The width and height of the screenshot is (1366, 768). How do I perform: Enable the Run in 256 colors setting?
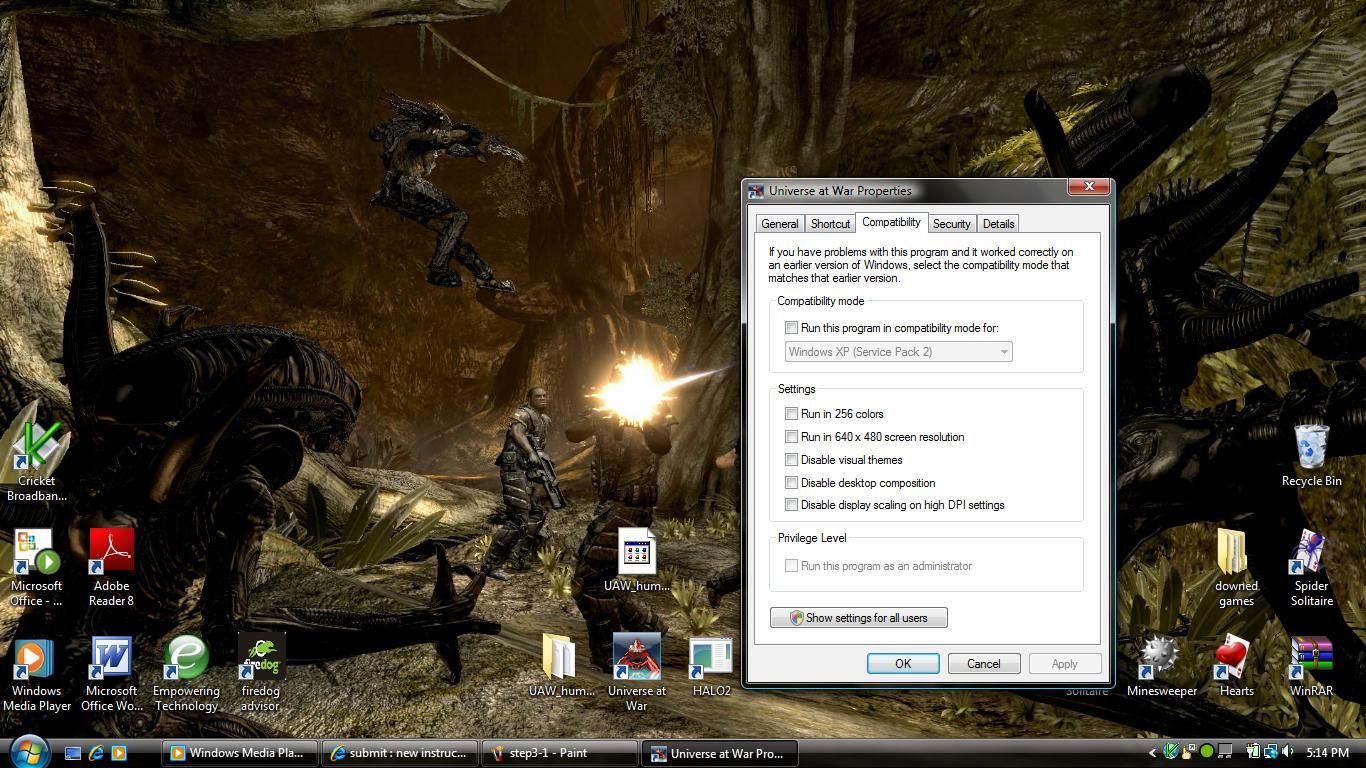pos(791,413)
